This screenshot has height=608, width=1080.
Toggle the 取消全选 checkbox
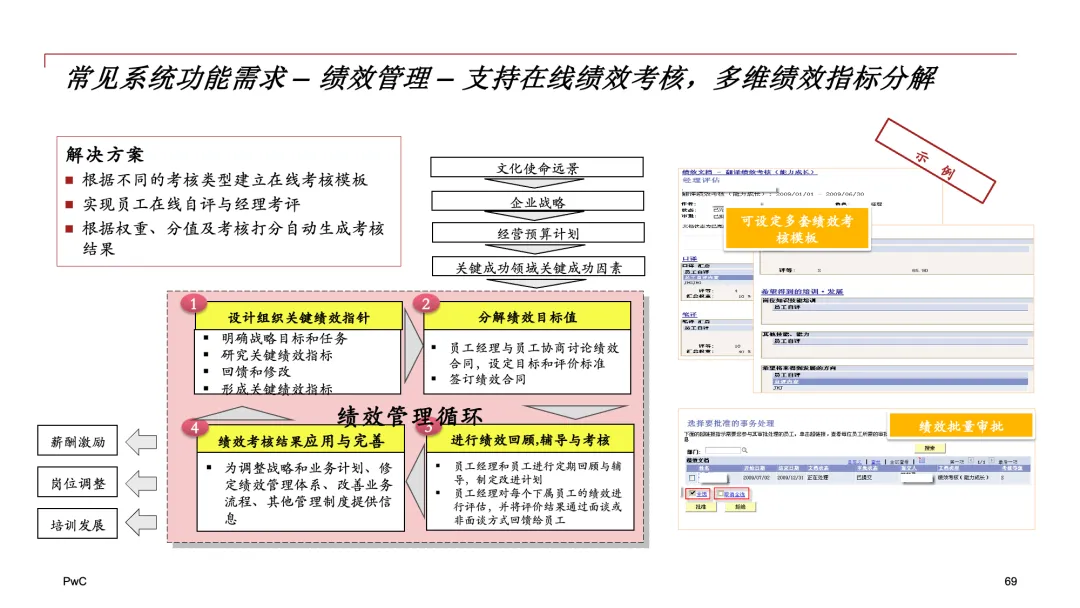click(720, 494)
